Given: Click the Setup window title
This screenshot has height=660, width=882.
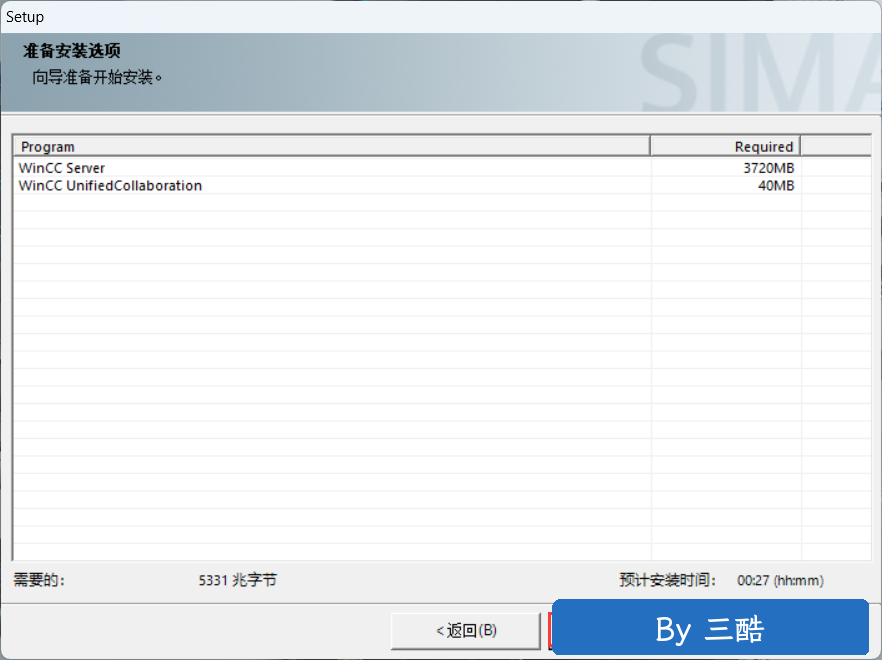Looking at the screenshot, I should [25, 17].
